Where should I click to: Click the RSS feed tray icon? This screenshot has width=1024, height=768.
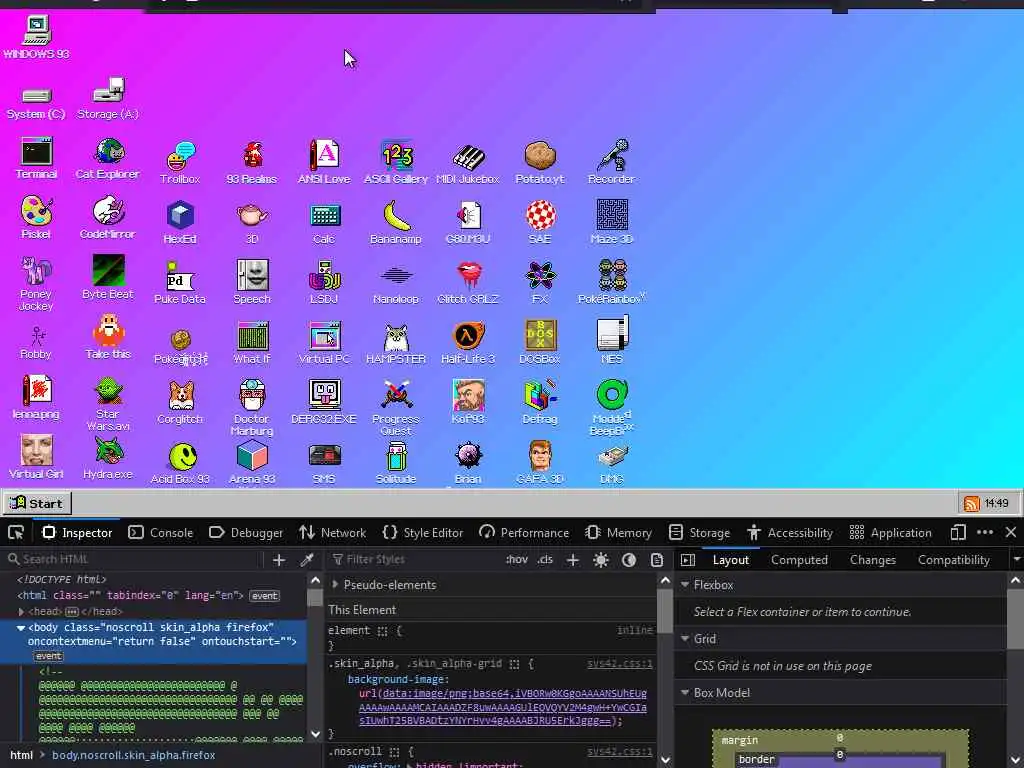972,504
